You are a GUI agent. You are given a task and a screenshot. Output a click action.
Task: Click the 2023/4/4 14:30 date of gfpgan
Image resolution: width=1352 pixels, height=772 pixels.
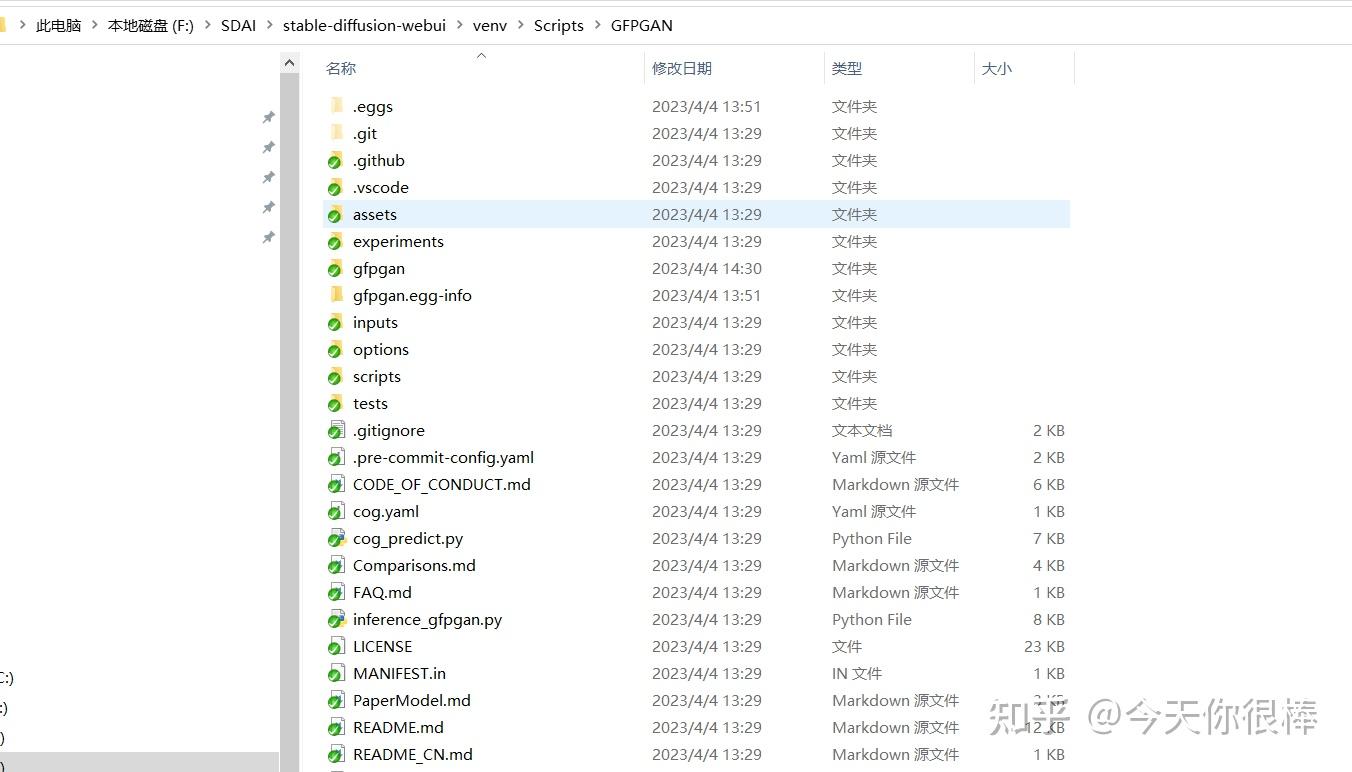tap(707, 268)
